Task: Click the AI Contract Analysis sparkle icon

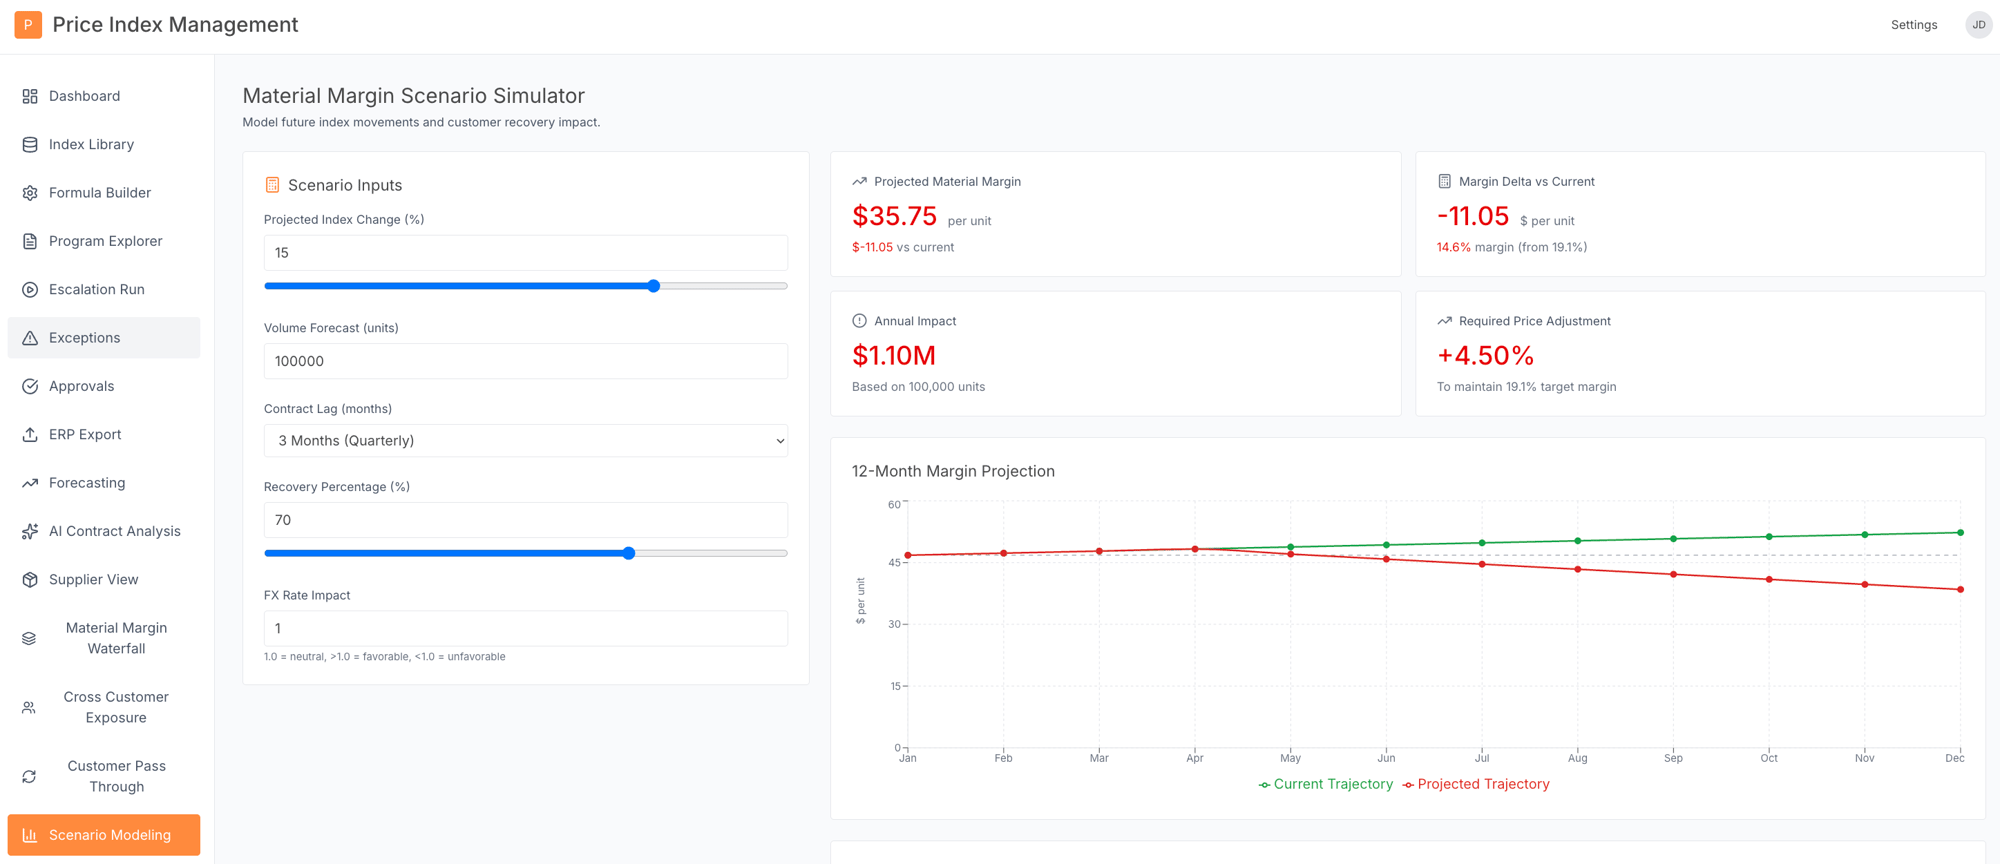Action: pos(30,532)
